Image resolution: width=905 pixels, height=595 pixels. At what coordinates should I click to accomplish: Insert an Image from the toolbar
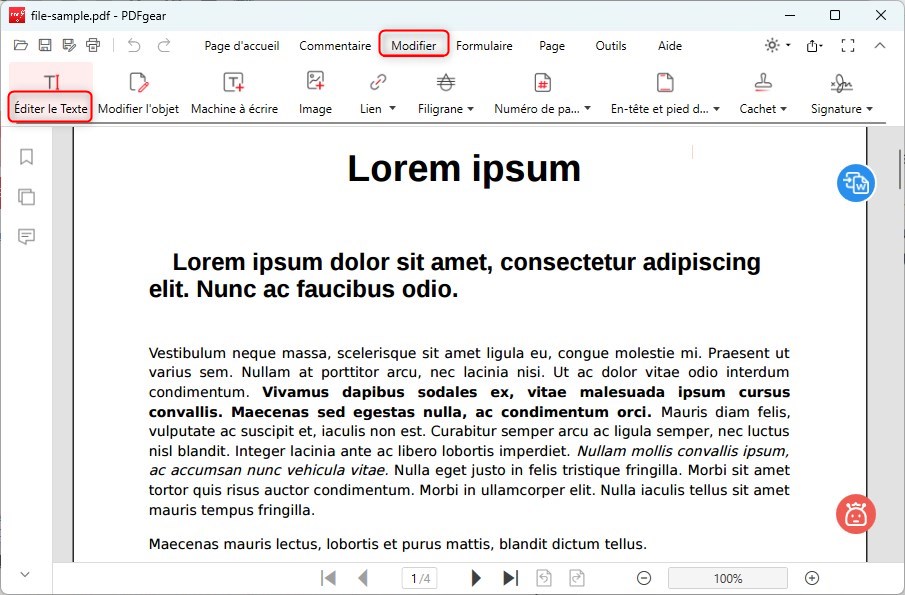tap(315, 93)
